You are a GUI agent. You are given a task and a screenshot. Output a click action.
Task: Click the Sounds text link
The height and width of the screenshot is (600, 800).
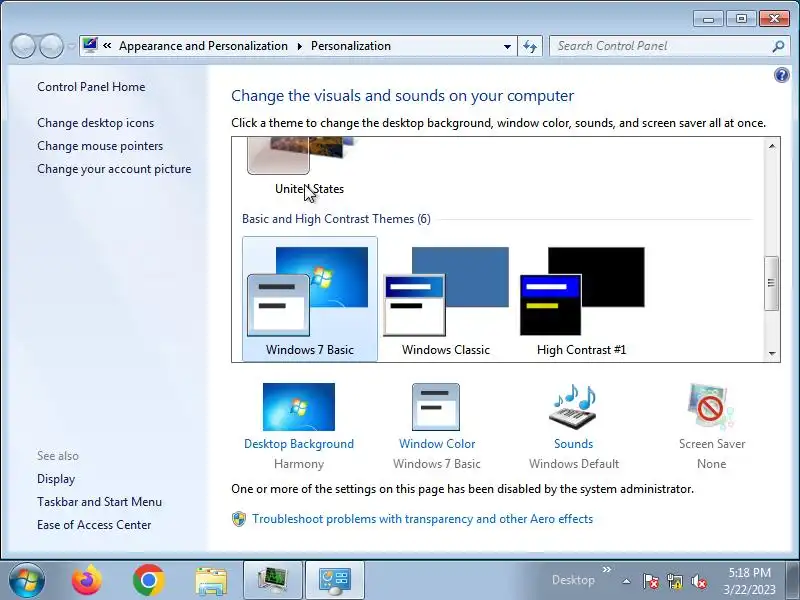pos(573,444)
